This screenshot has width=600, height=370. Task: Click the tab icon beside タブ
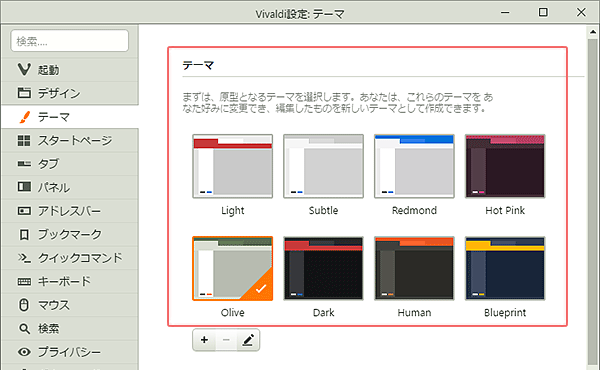pos(24,164)
